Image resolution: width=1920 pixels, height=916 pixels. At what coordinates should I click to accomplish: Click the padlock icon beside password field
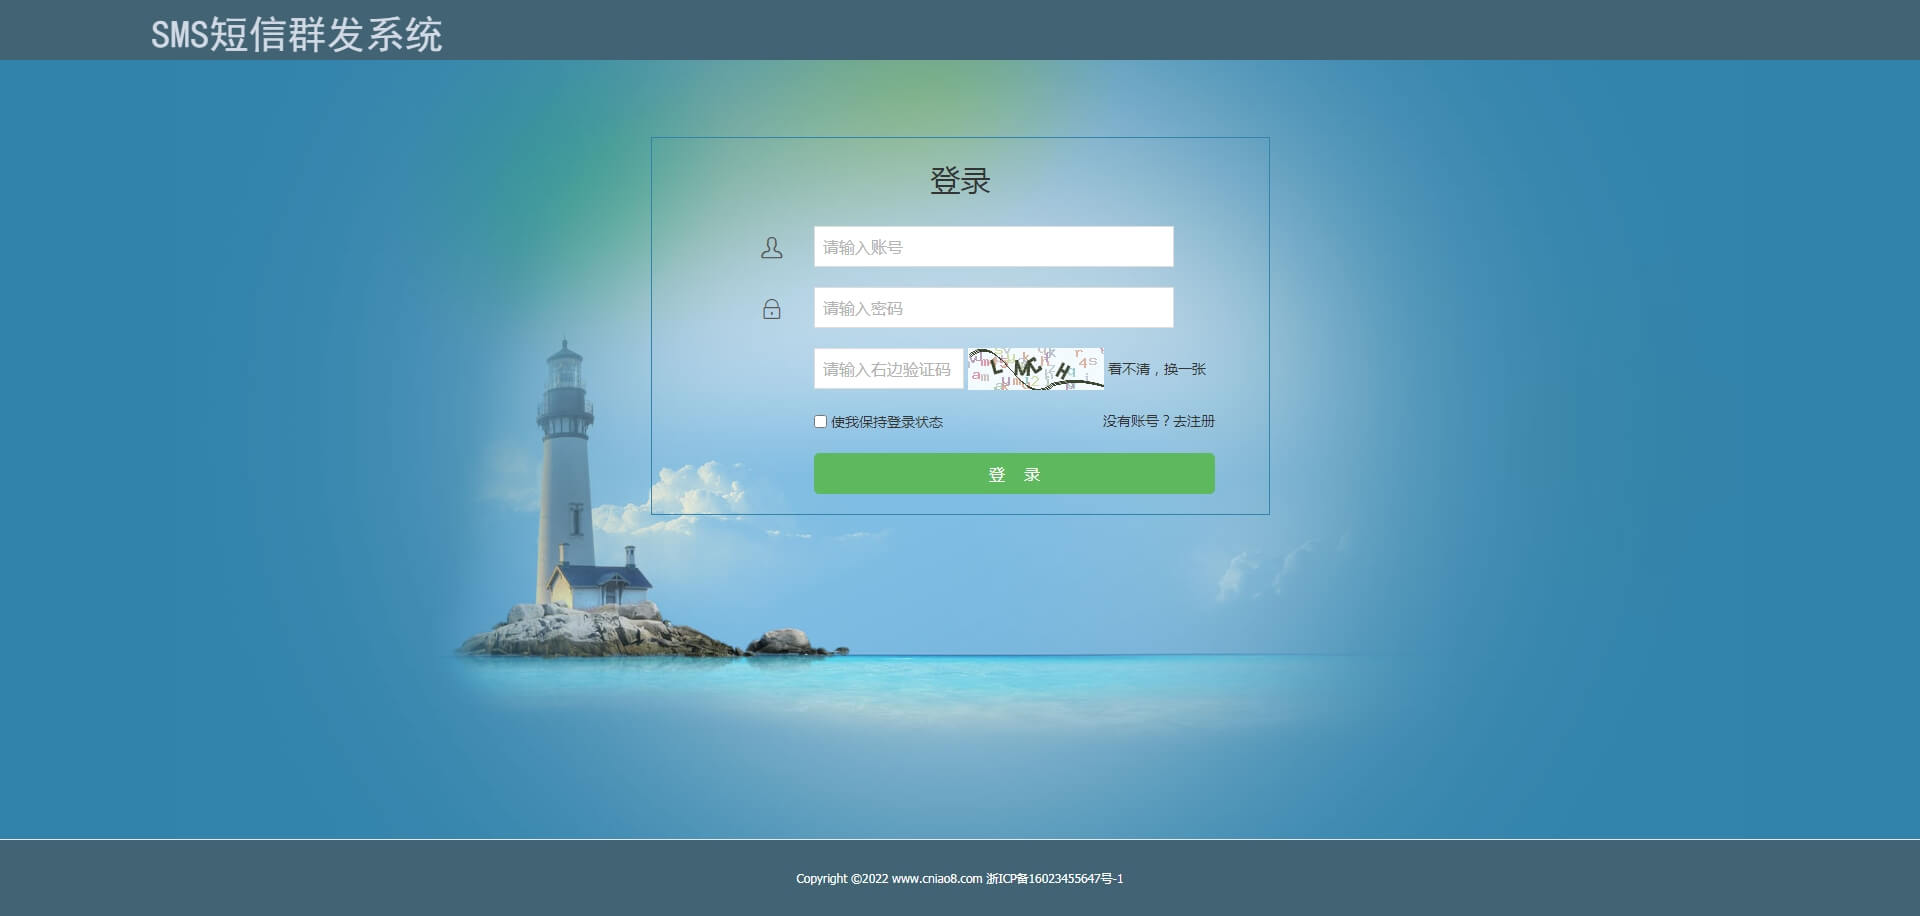point(771,309)
